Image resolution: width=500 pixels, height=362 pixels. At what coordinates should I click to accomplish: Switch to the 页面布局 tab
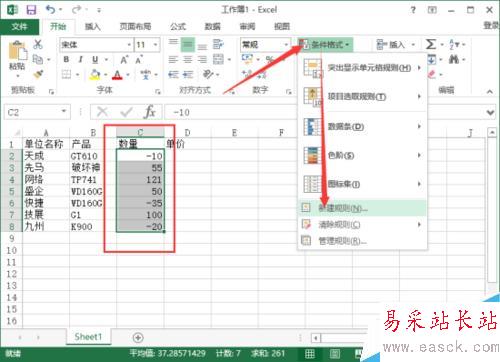(135, 27)
